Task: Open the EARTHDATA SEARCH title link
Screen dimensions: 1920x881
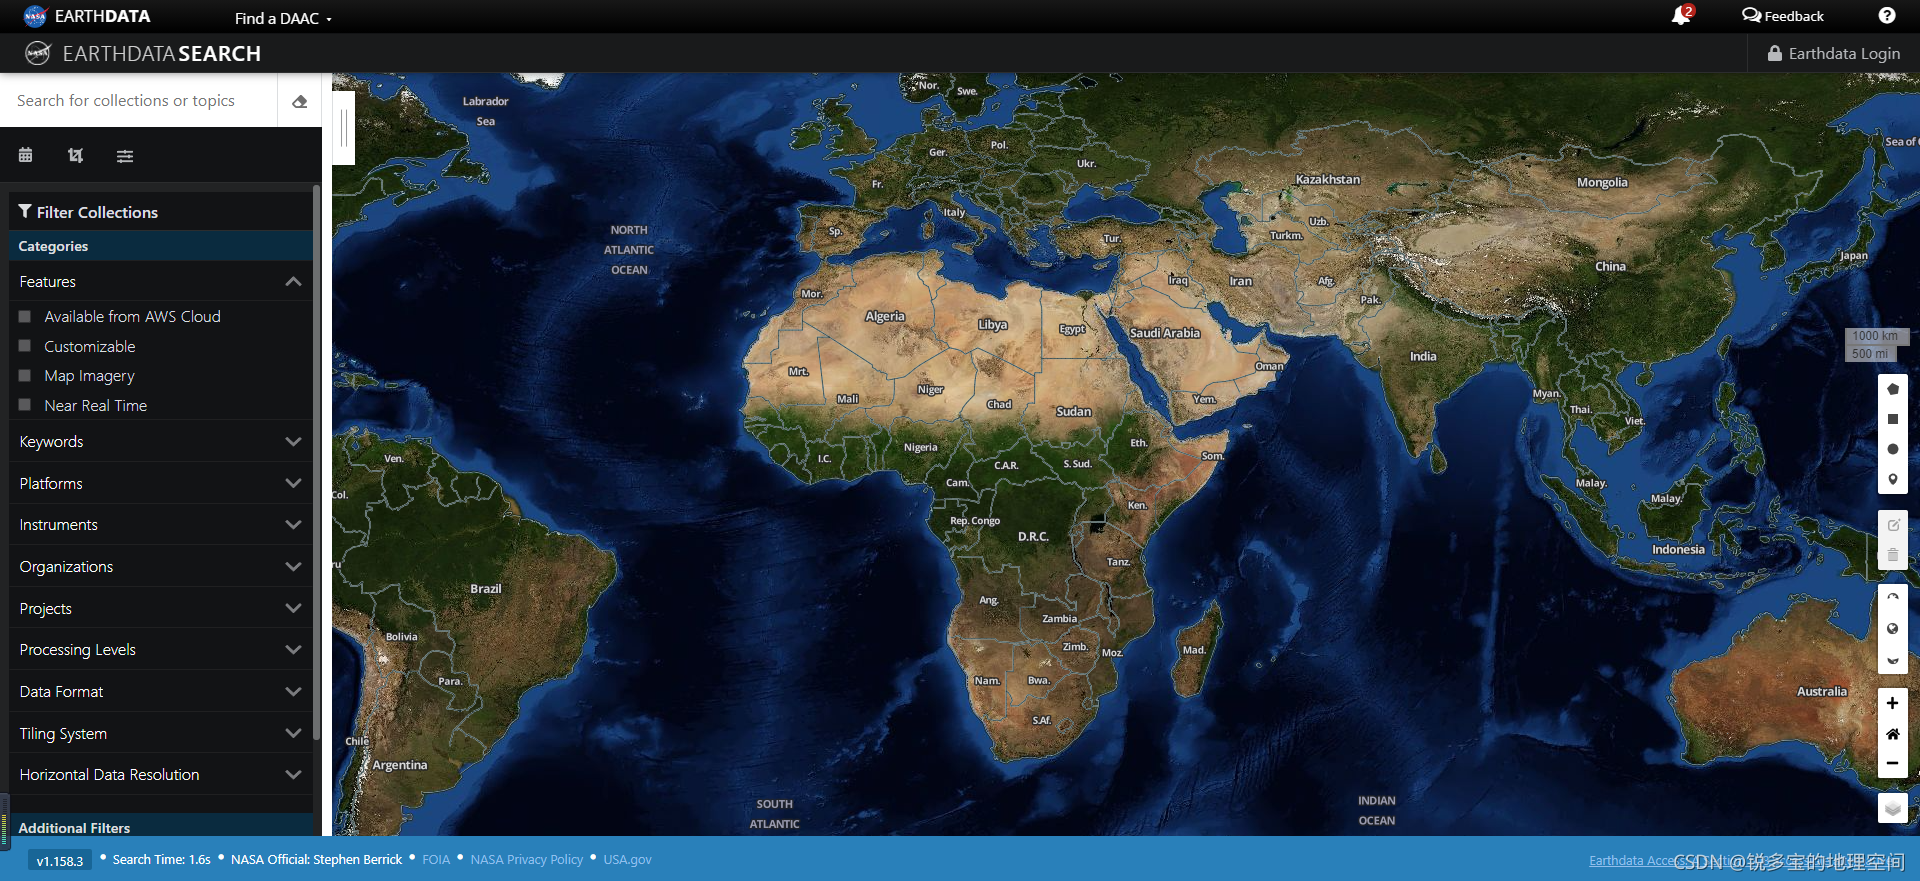Action: [161, 53]
